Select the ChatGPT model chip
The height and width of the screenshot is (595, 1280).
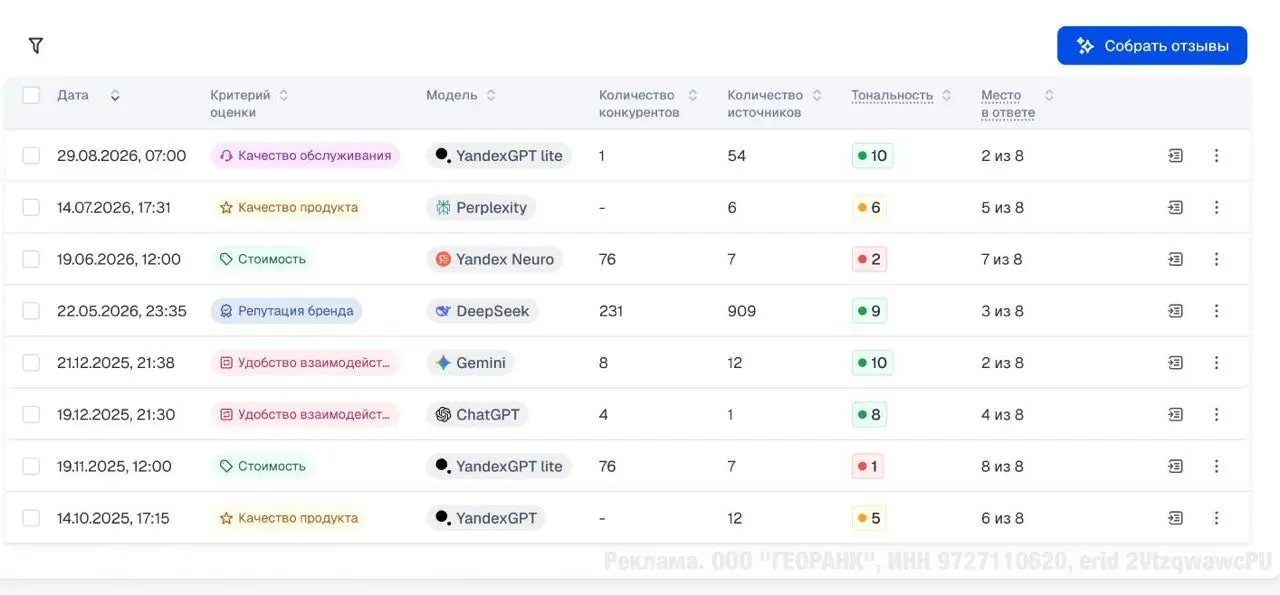pyautogui.click(x=477, y=414)
